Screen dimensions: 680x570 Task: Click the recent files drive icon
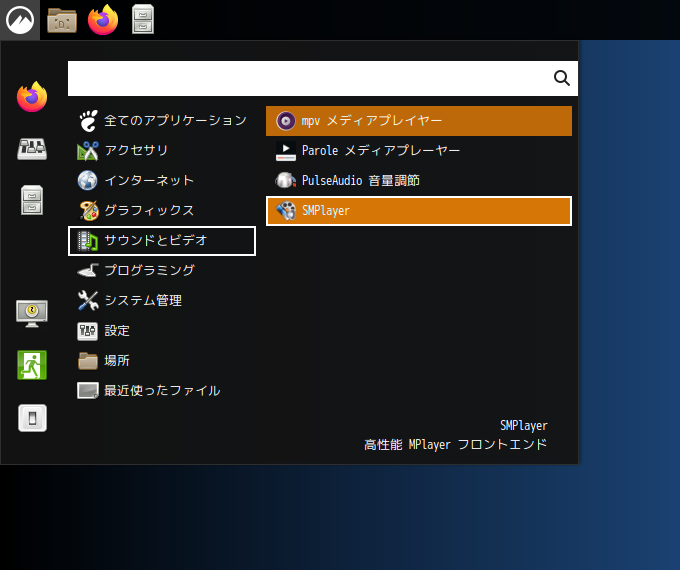pyautogui.click(x=88, y=390)
